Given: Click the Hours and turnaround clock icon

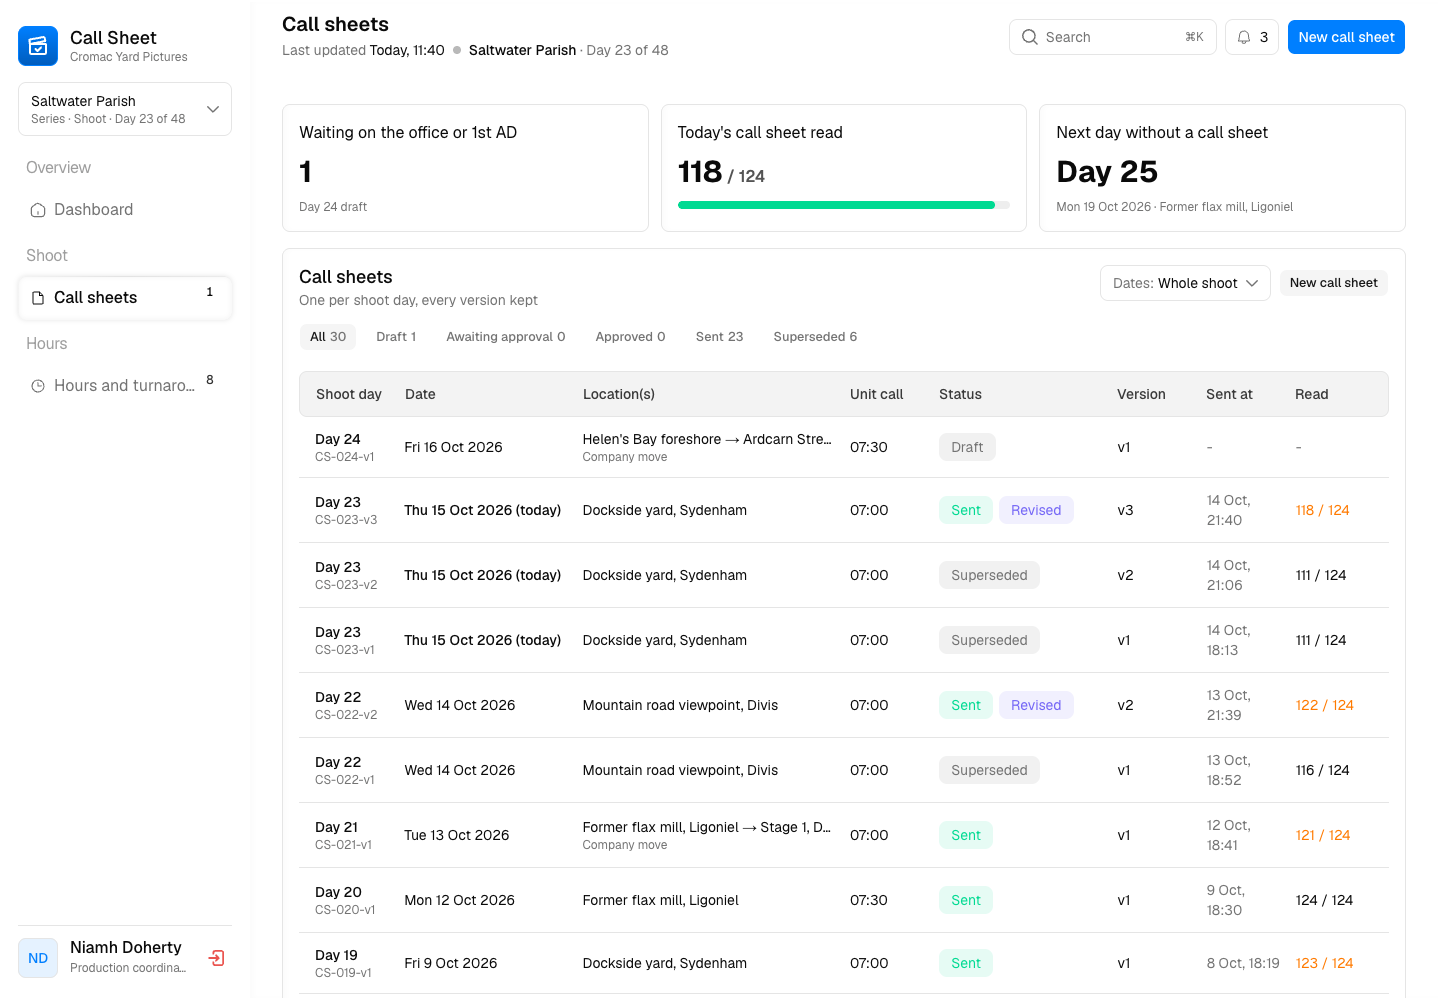Looking at the screenshot, I should click(38, 386).
